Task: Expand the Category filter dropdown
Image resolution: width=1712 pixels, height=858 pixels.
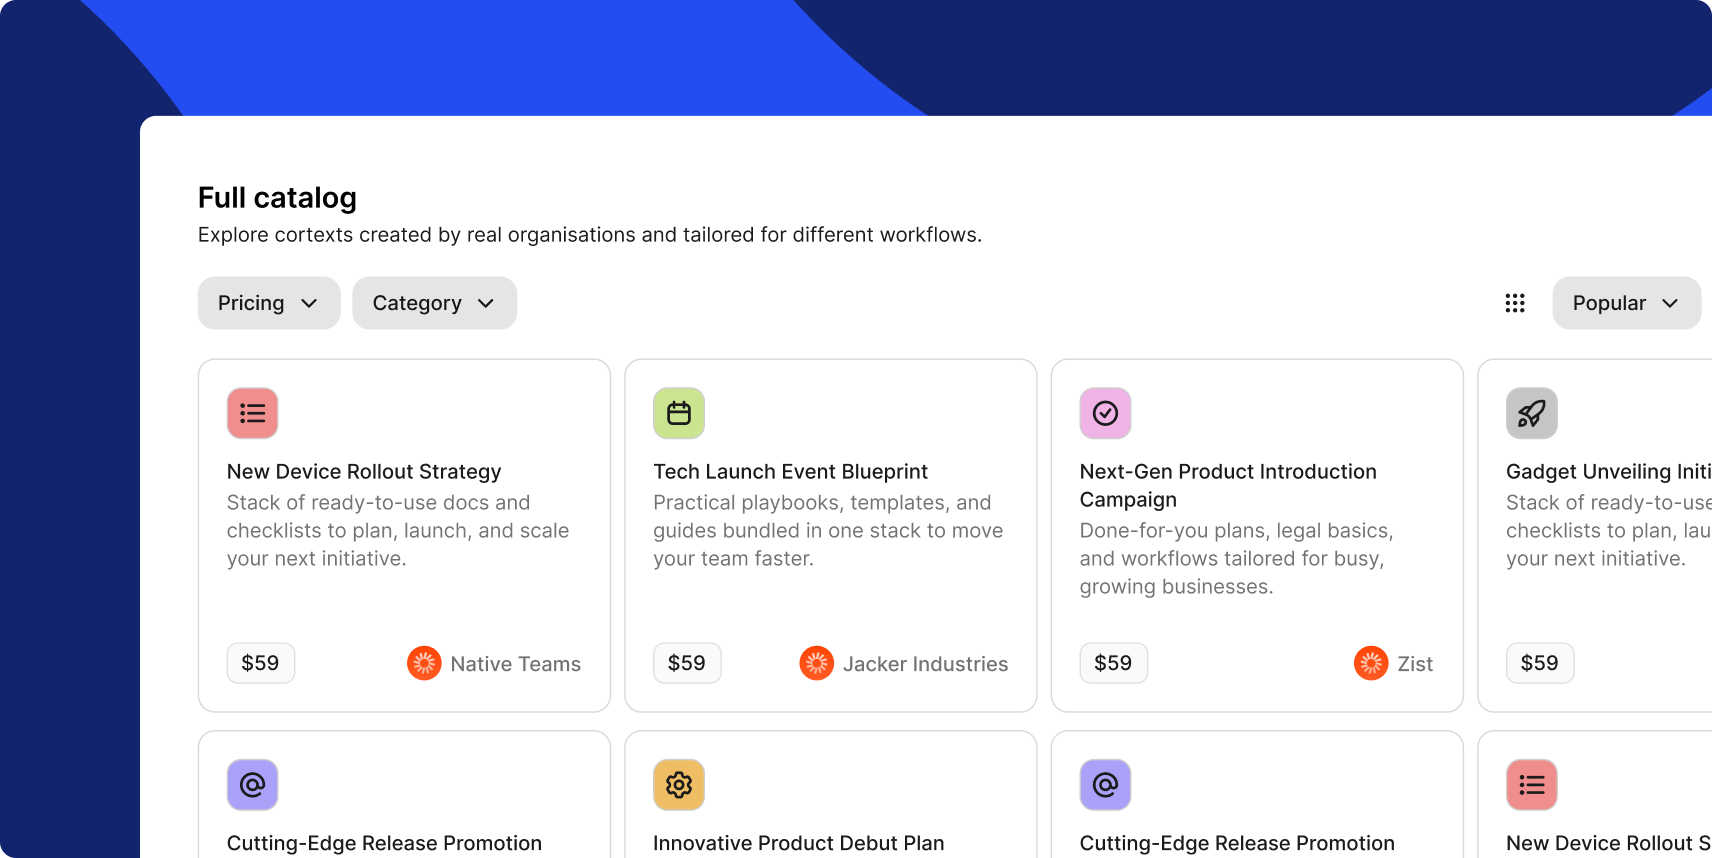Action: point(434,303)
